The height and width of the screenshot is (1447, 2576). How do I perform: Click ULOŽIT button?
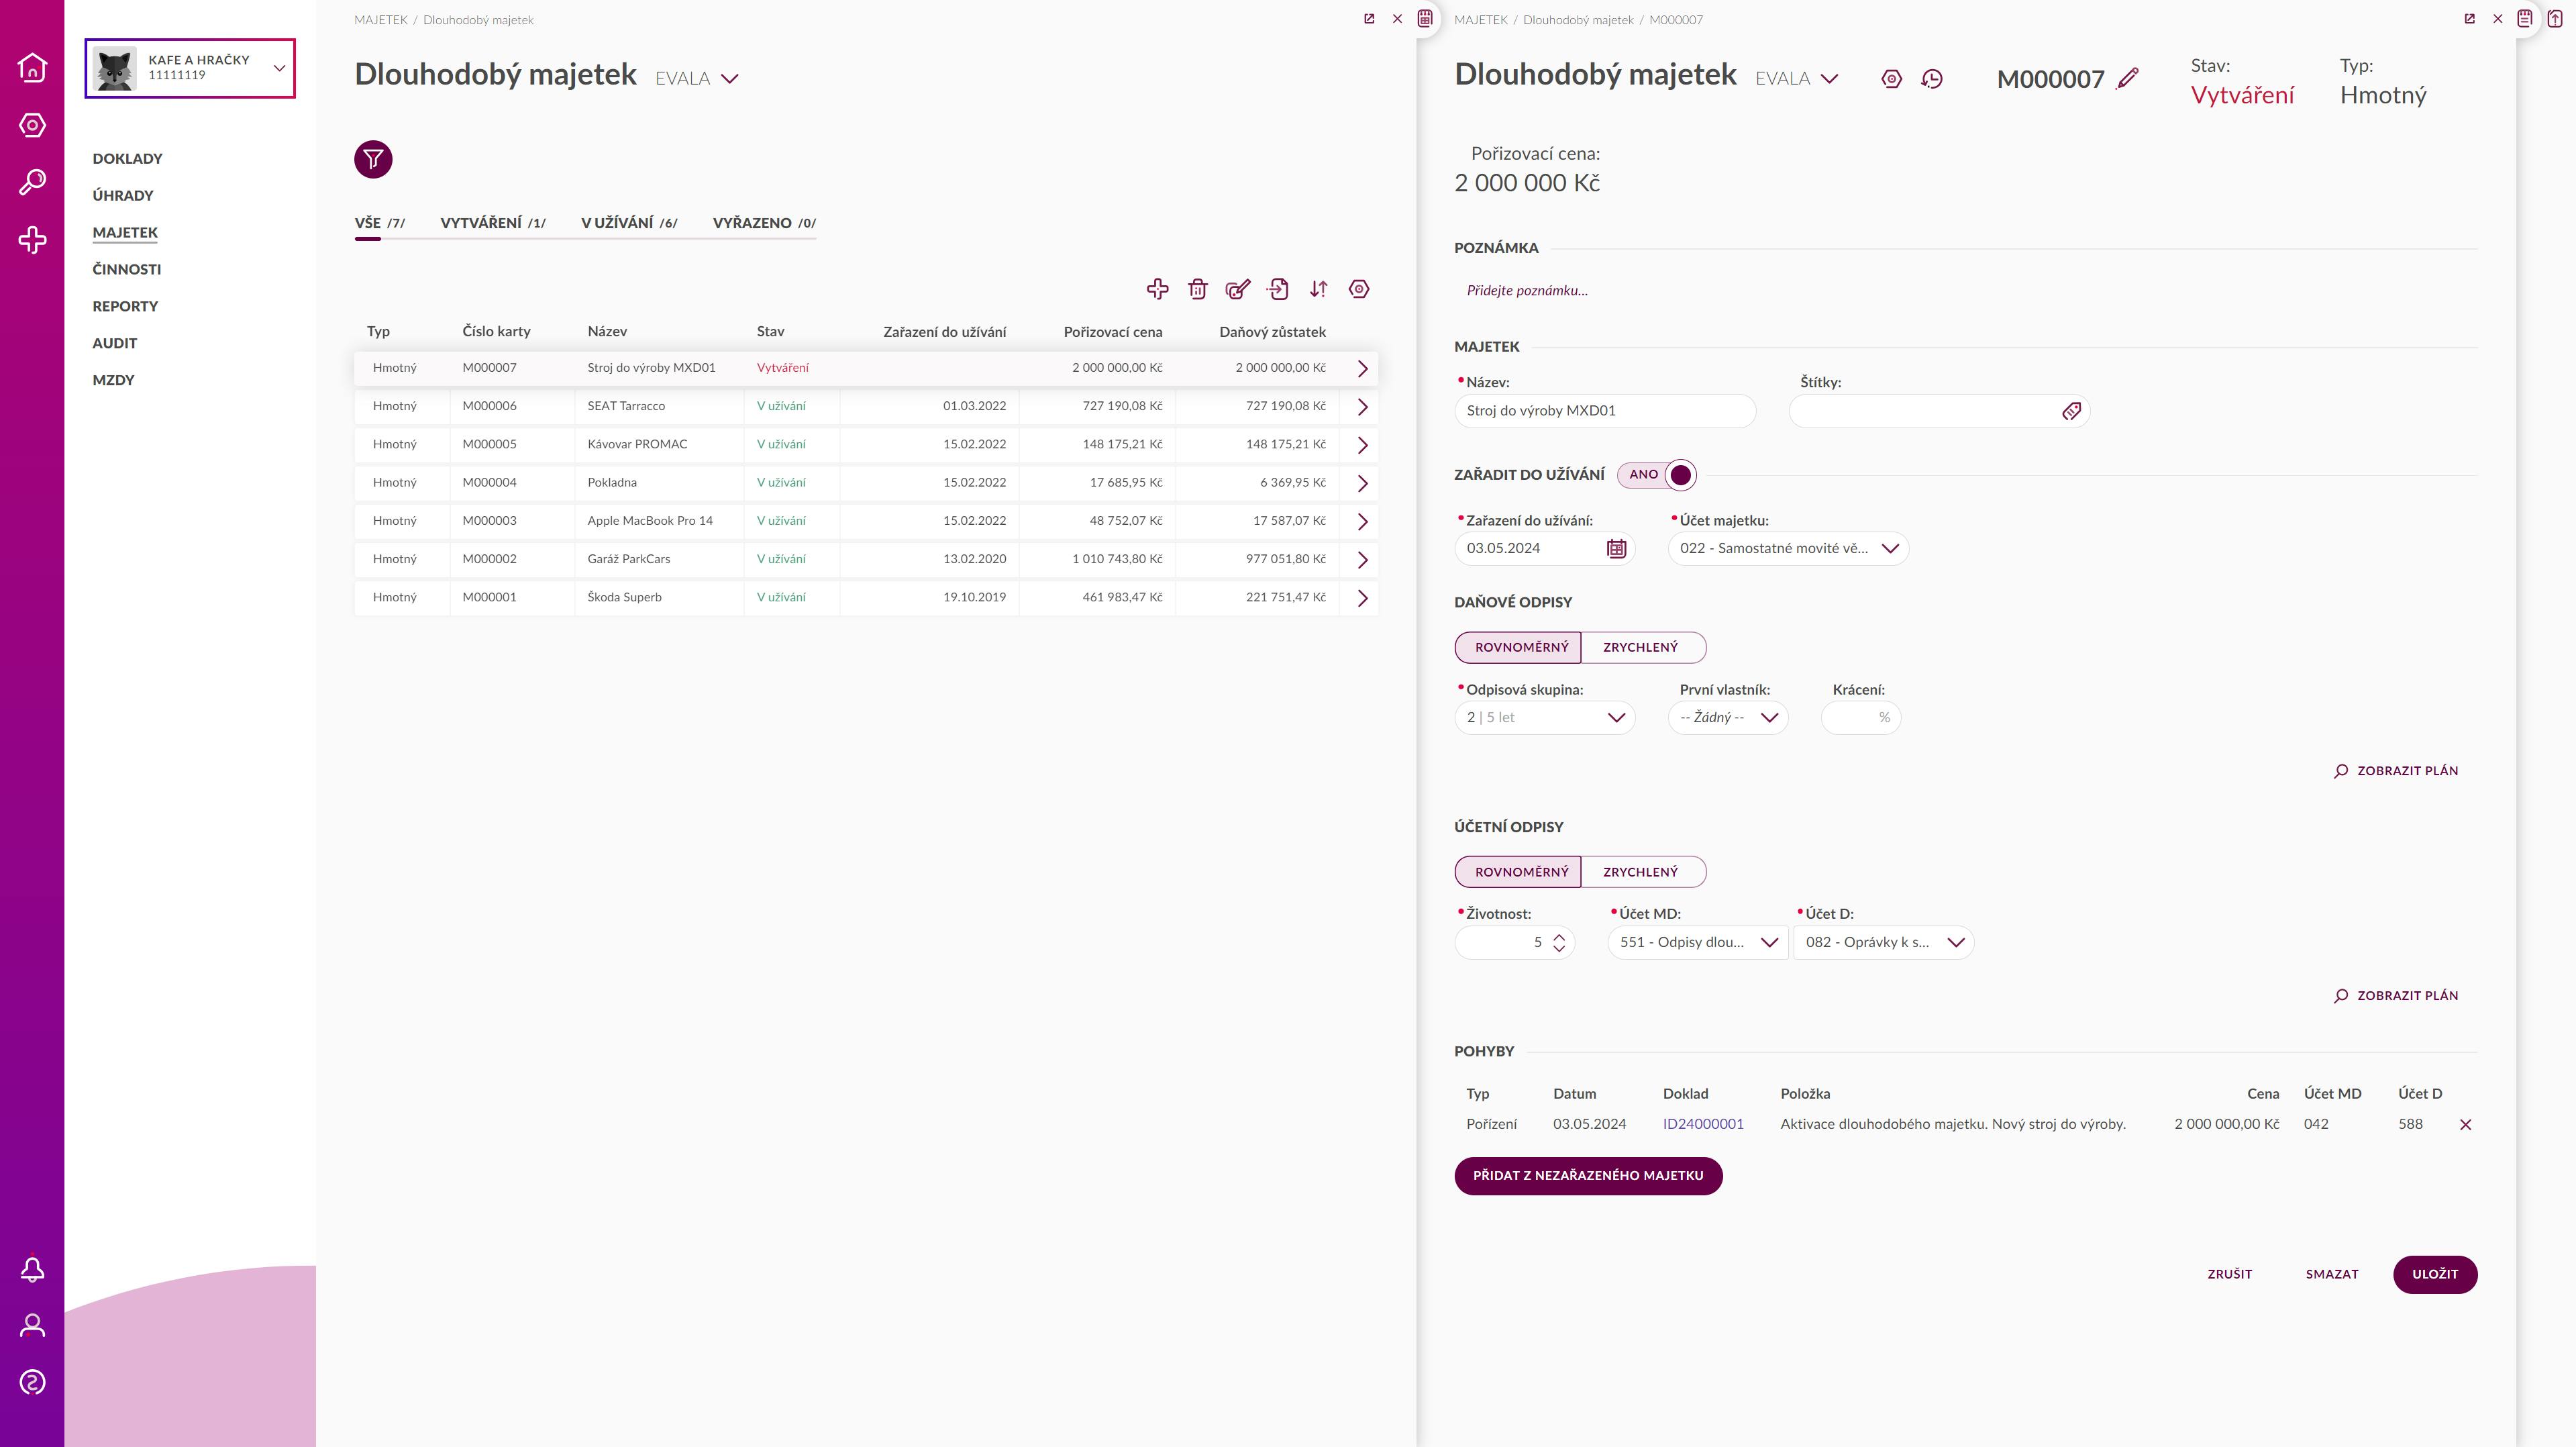pyautogui.click(x=2435, y=1274)
